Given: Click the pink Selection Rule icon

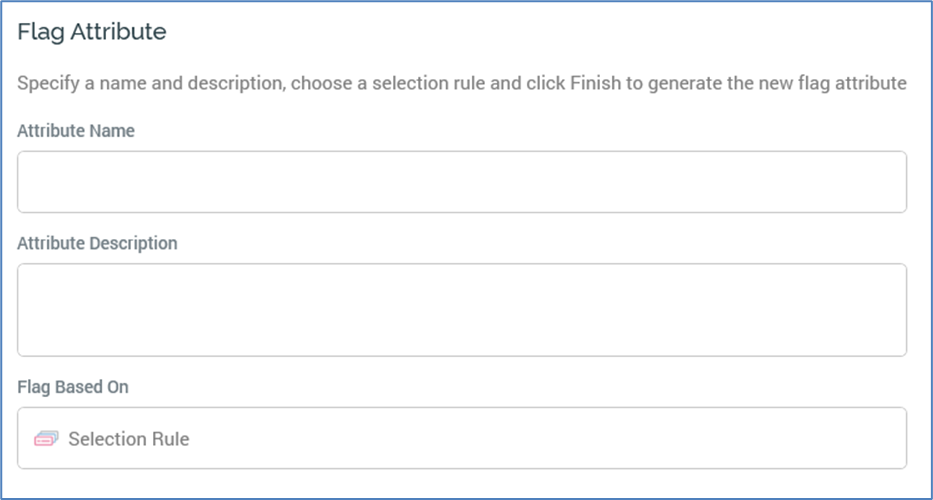Looking at the screenshot, I should click(46, 438).
